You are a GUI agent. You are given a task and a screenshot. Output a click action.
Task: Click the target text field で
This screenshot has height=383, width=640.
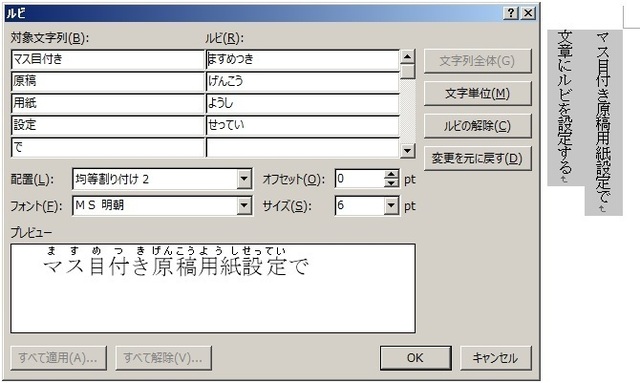coord(107,147)
